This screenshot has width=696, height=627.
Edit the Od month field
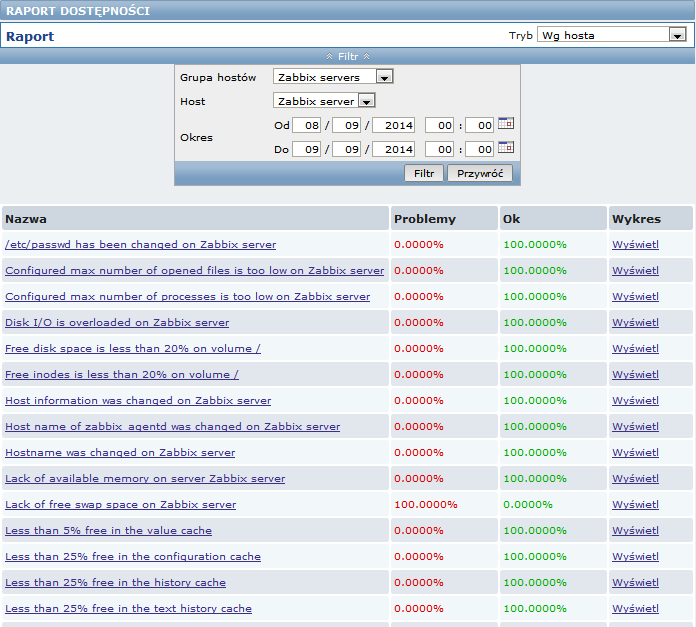(x=346, y=126)
